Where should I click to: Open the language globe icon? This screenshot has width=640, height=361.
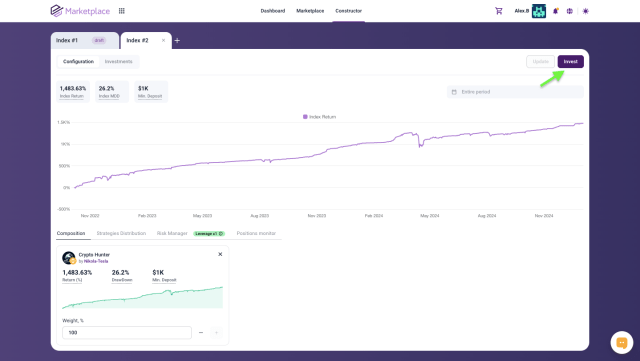click(570, 11)
